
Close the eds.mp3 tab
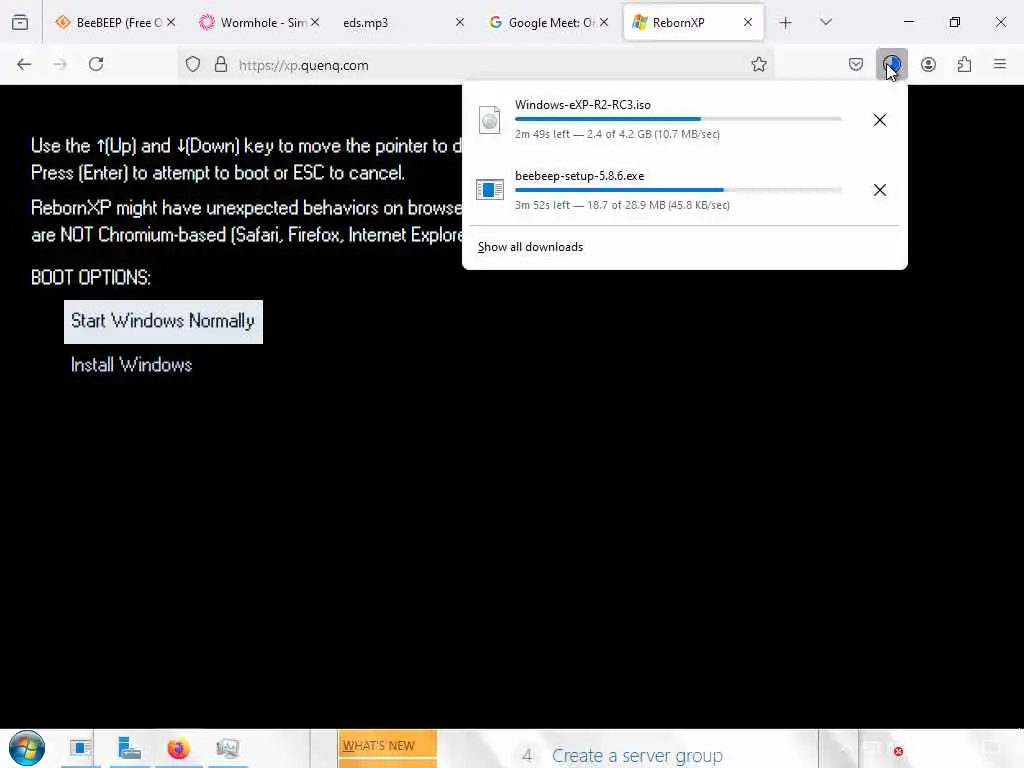point(460,22)
